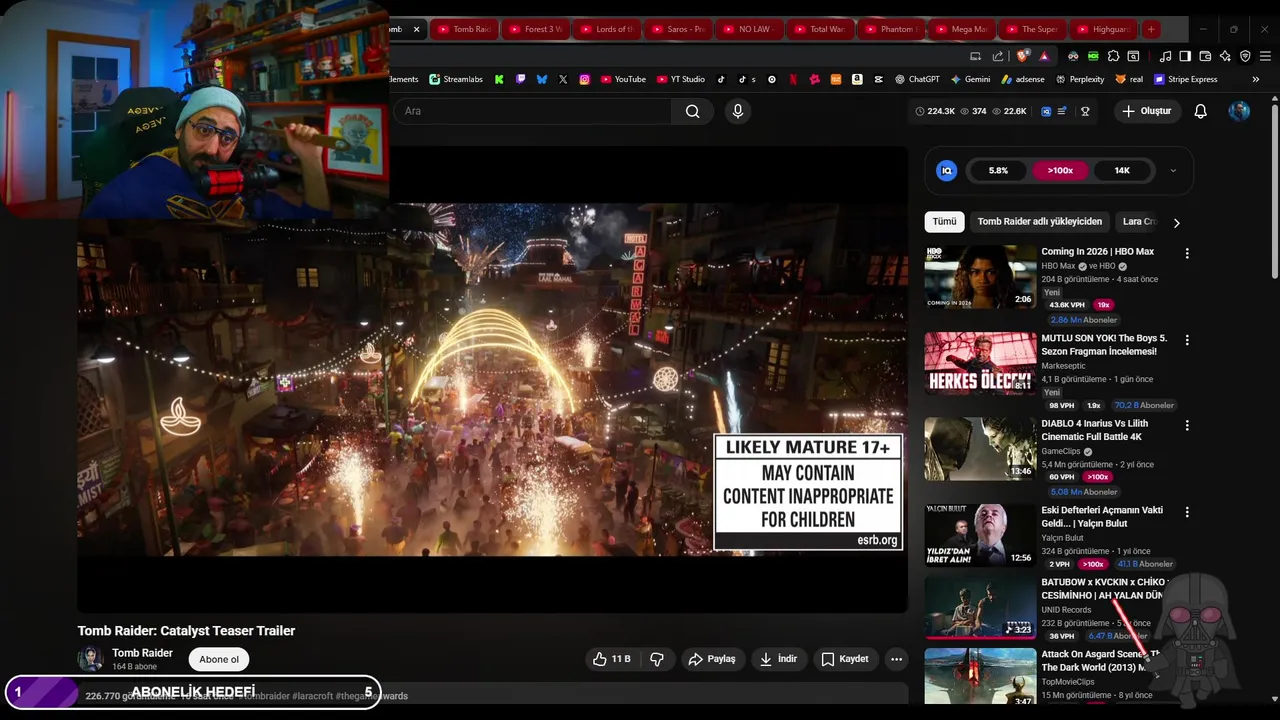Open YouTube notifications bell
Image resolution: width=1280 pixels, height=720 pixels.
[1200, 111]
